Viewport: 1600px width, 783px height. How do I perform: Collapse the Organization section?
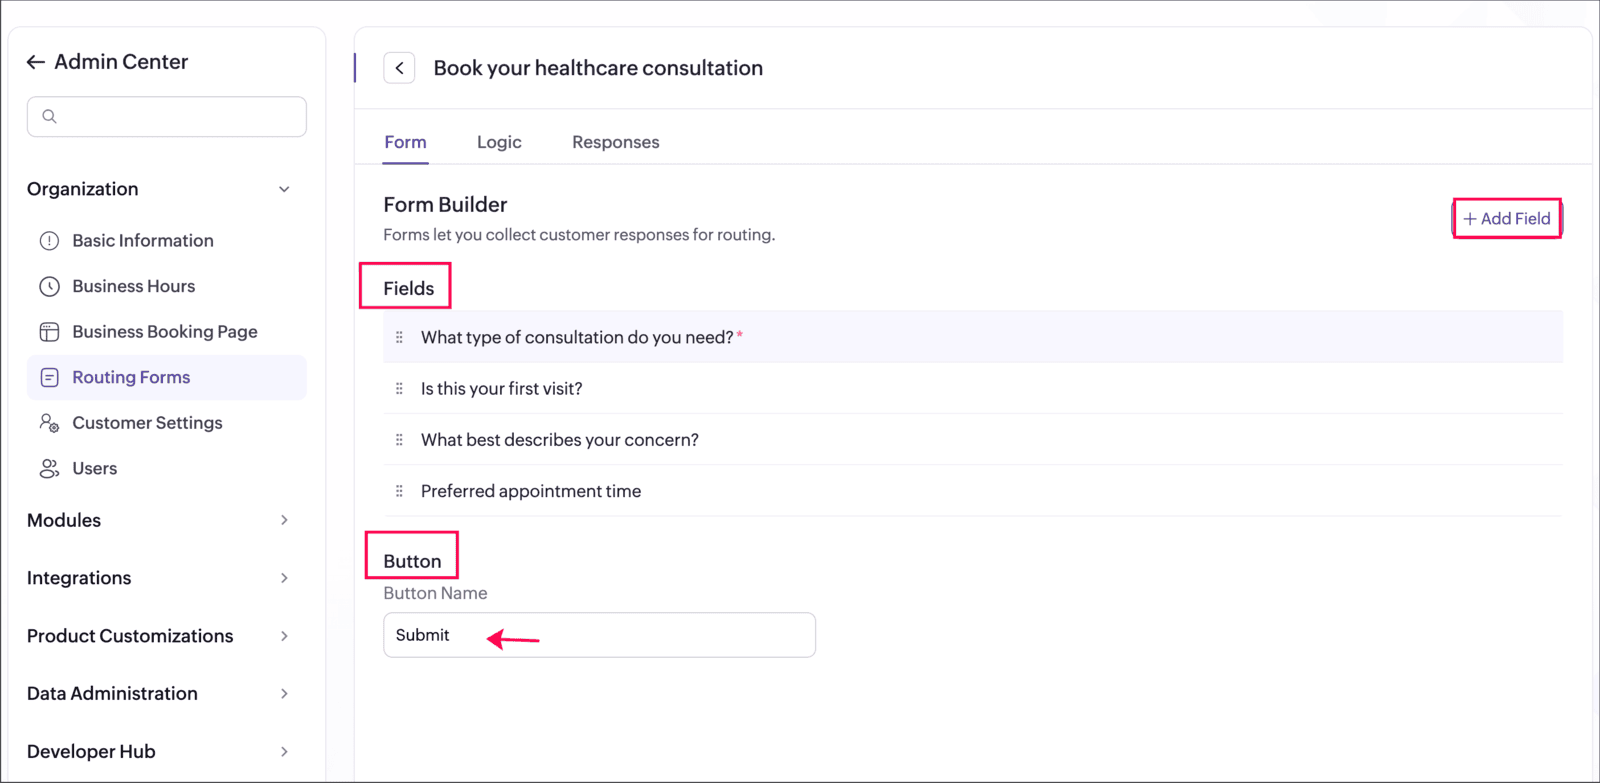284,189
